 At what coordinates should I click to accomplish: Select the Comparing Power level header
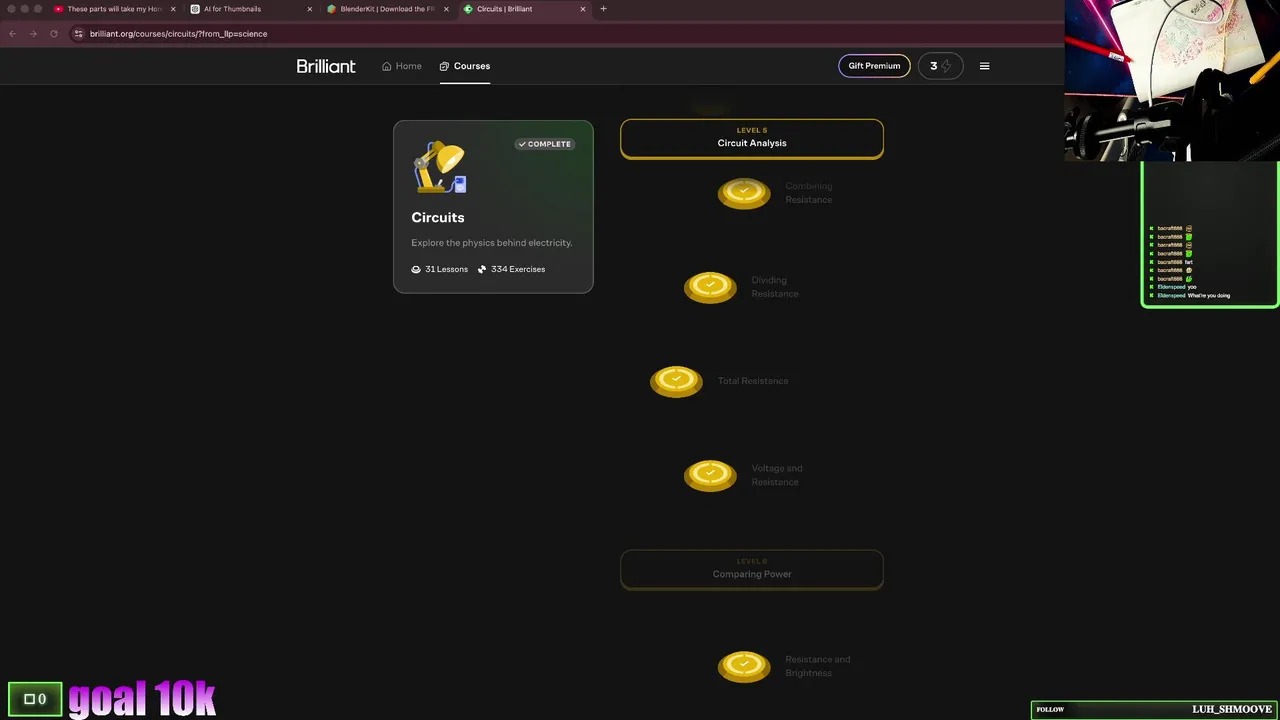[752, 569]
